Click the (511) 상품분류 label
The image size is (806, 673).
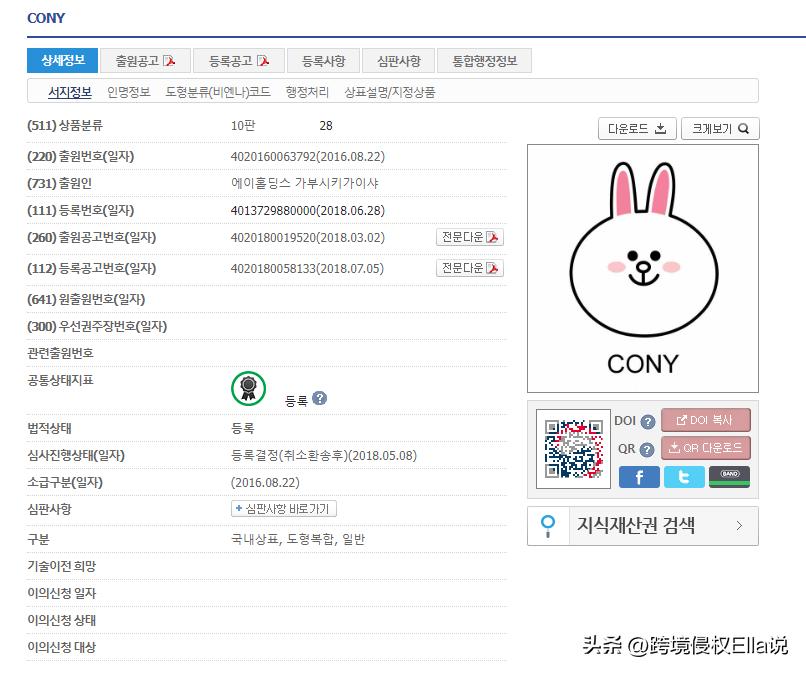coord(65,125)
